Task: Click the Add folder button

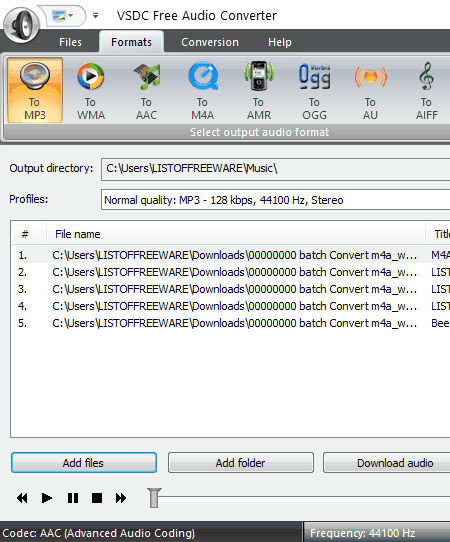Action: pos(241,462)
